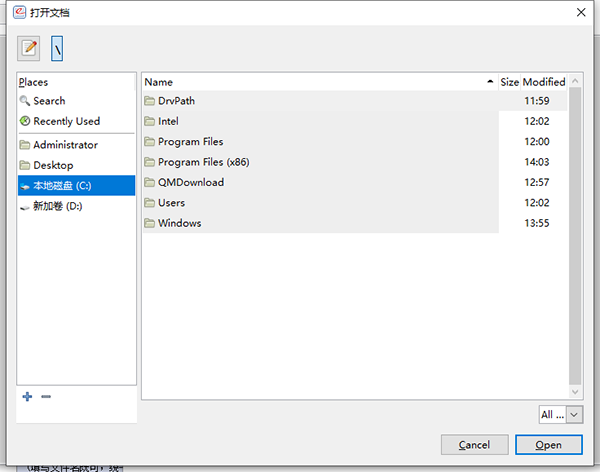Screen dimensions: 600x472
Task: Select the Windows folder in the list
Action: pos(179,223)
